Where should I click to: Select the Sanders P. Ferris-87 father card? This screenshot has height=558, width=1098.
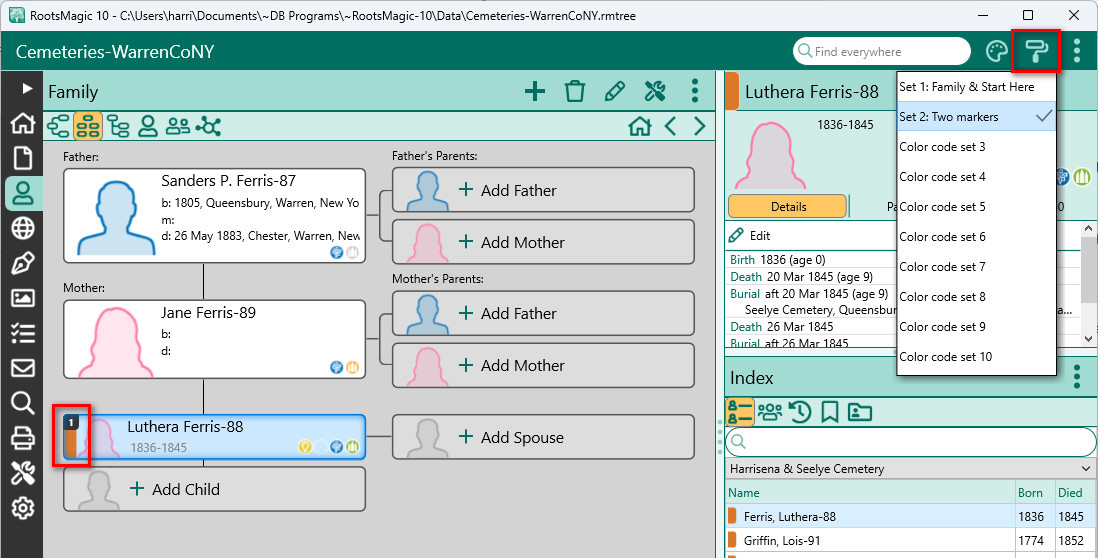(214, 216)
